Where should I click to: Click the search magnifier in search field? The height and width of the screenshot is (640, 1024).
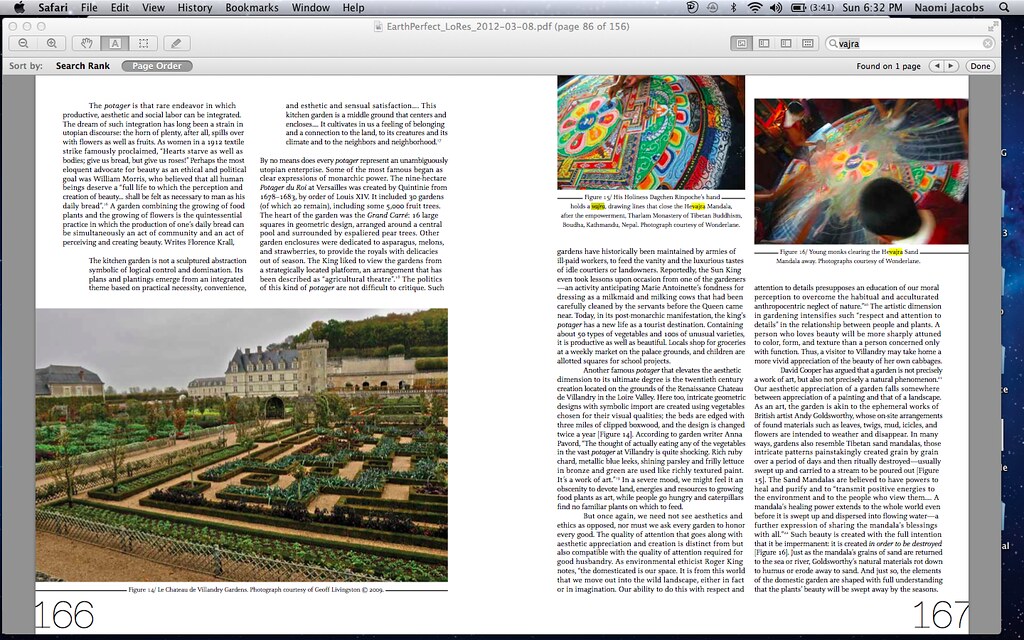833,44
